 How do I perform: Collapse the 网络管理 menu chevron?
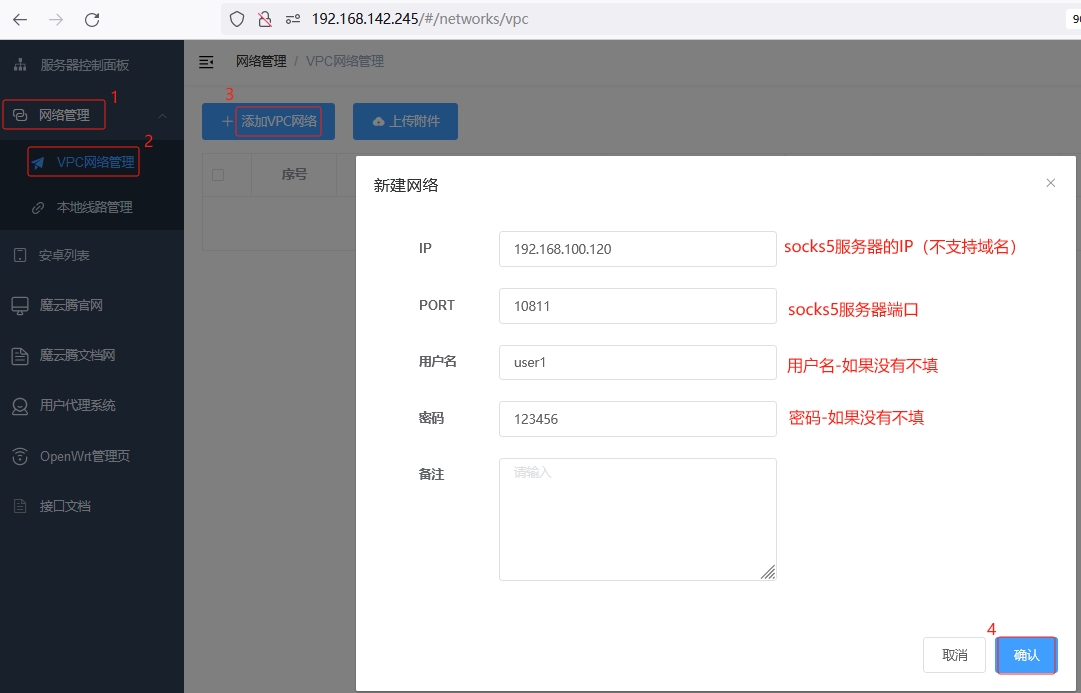(163, 116)
